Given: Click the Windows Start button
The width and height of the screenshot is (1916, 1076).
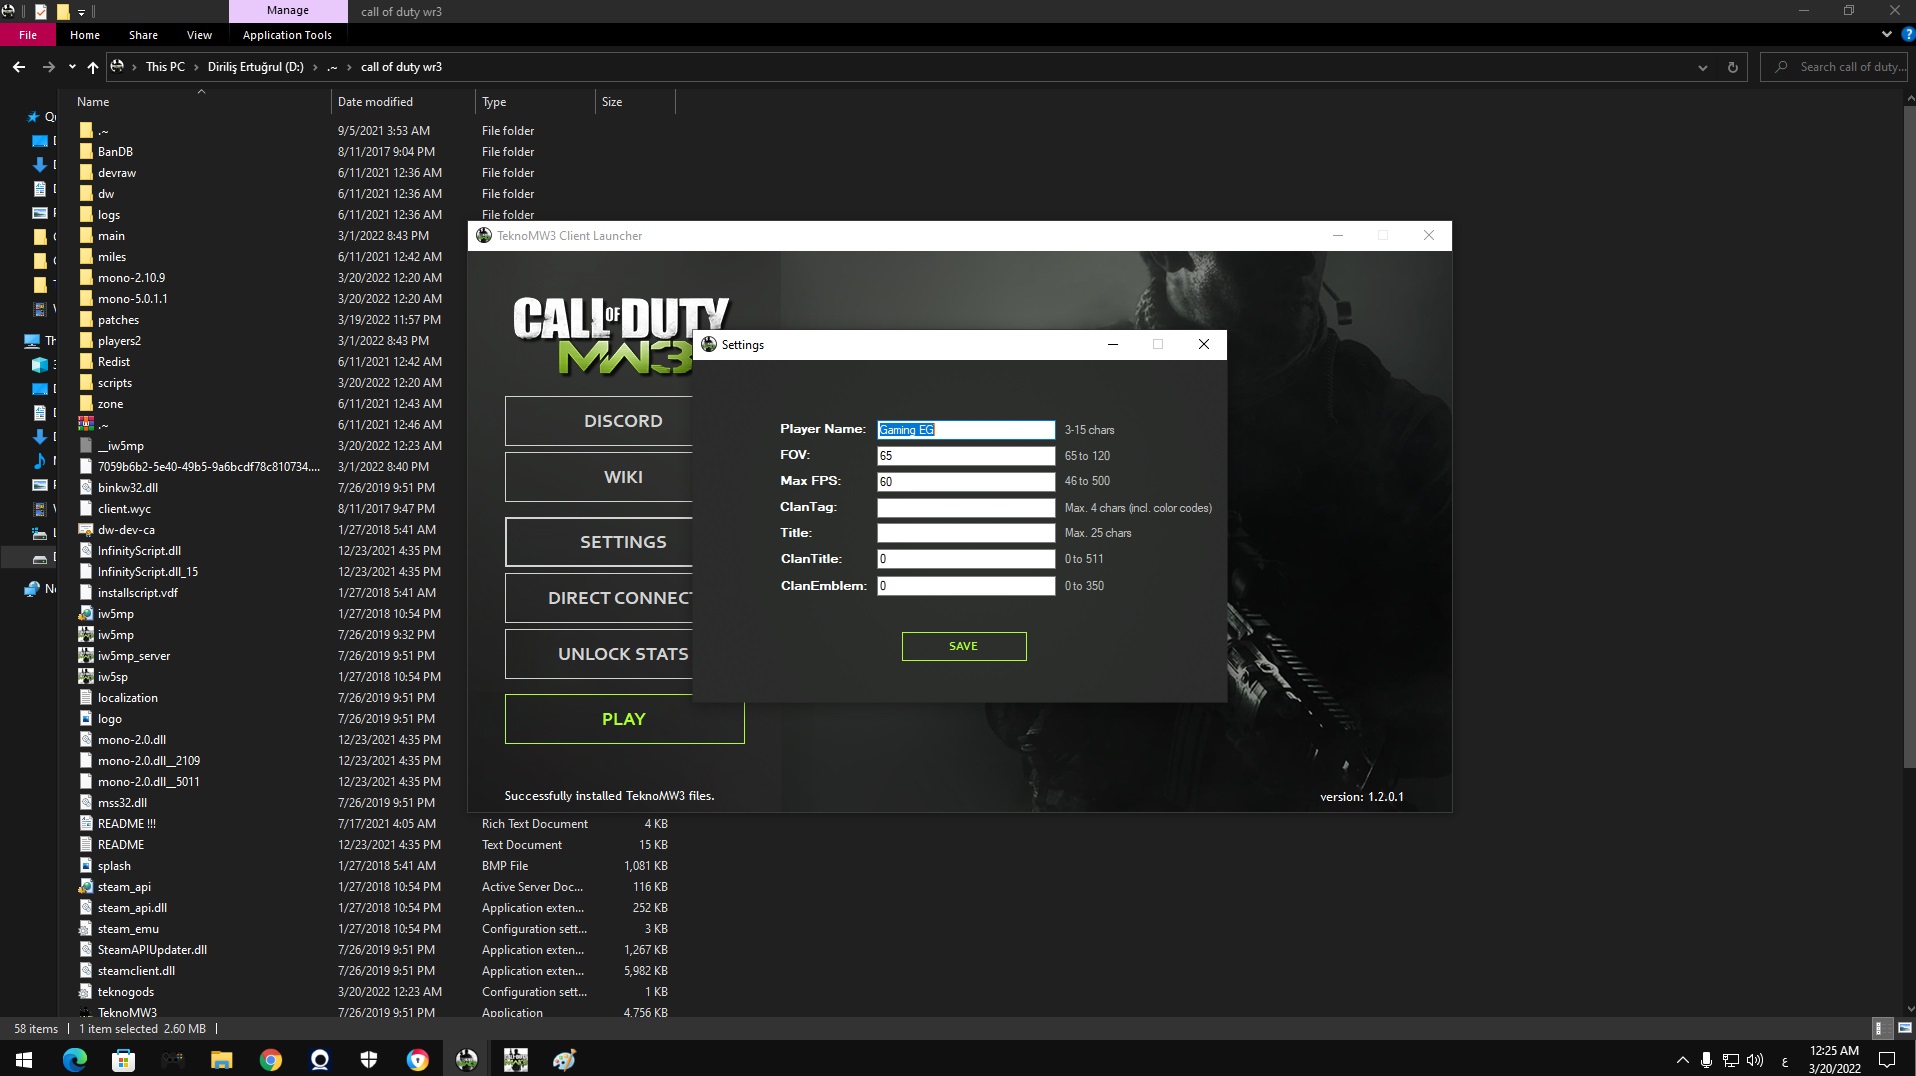Looking at the screenshot, I should point(24,1060).
